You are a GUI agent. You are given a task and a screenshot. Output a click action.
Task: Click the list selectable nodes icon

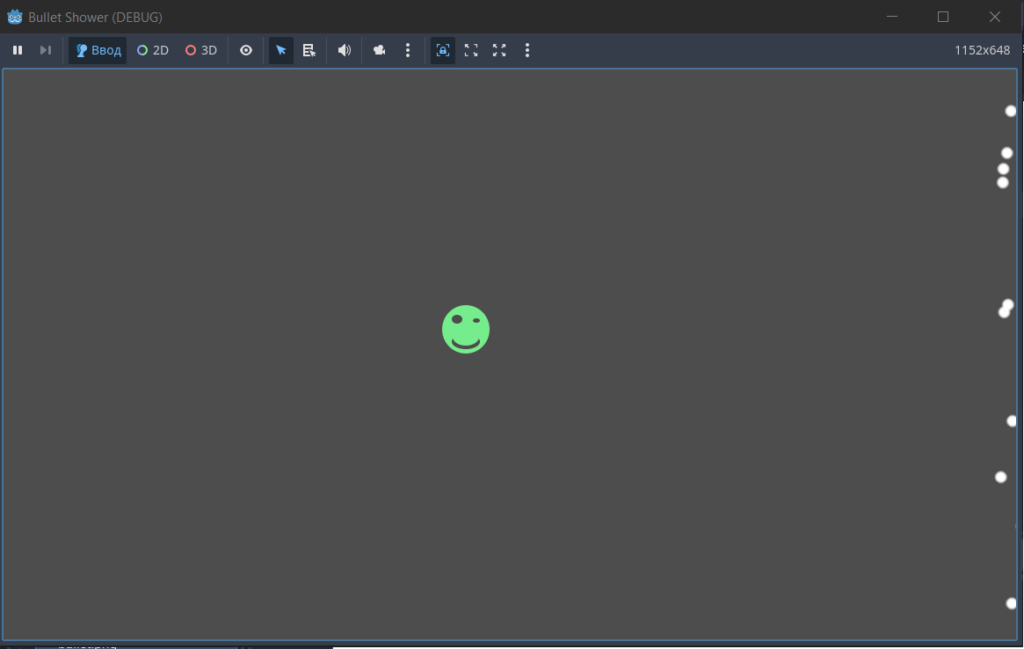click(310, 50)
